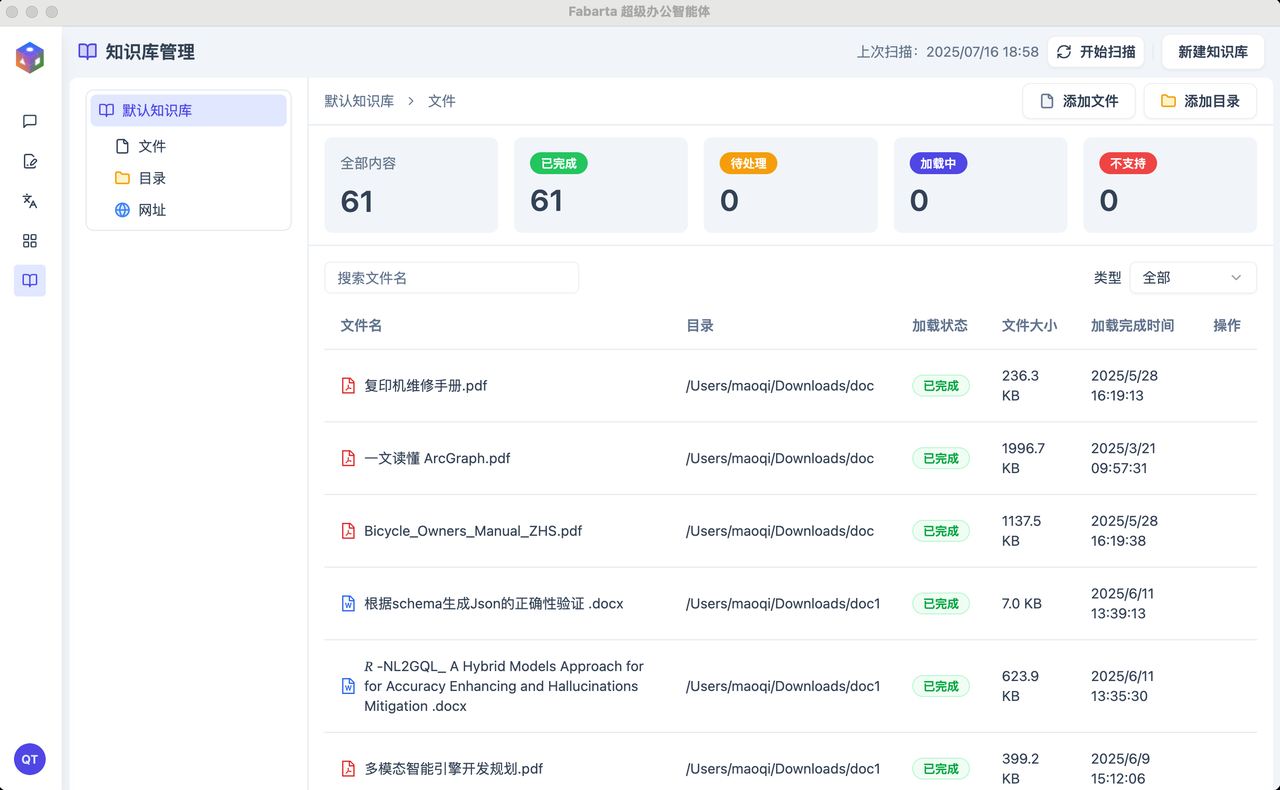The height and width of the screenshot is (790, 1280).
Task: Click the 添加目录 button
Action: [1200, 101]
